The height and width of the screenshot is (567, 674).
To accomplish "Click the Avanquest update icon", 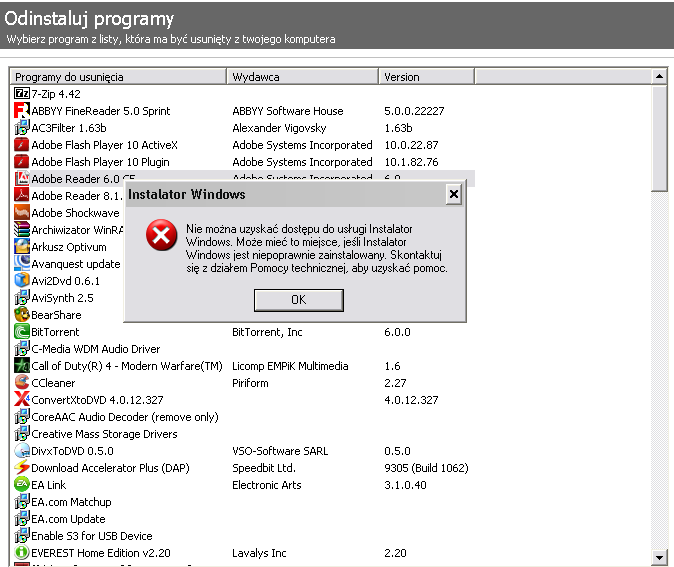I will point(21,264).
